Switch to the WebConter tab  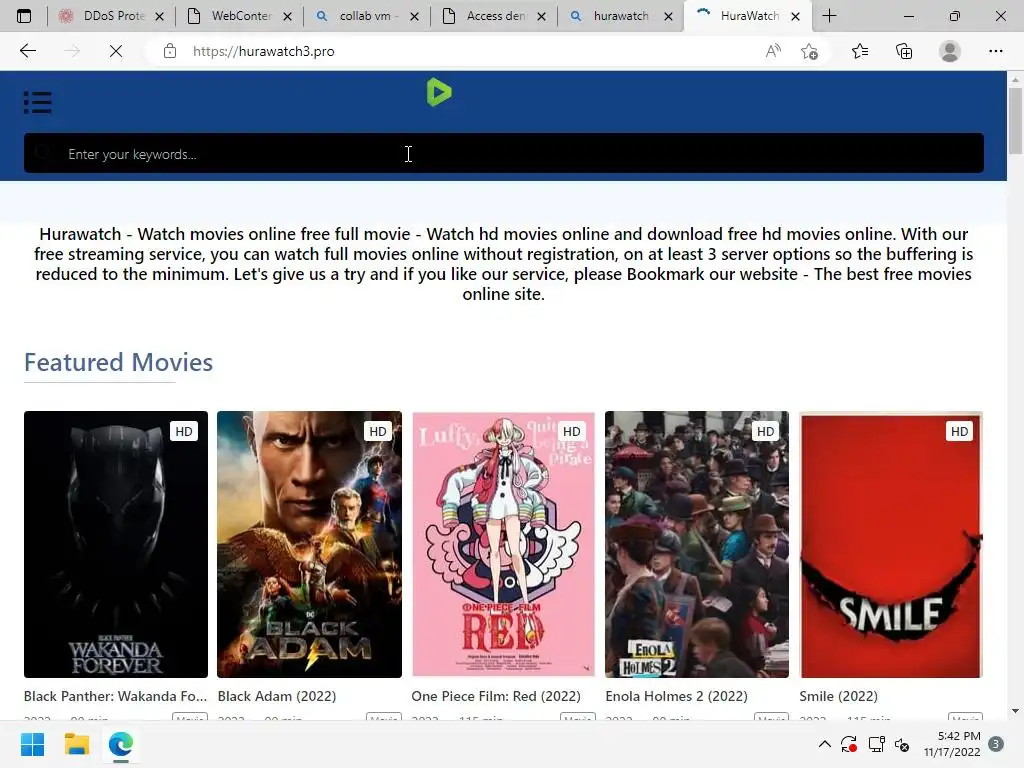click(239, 16)
